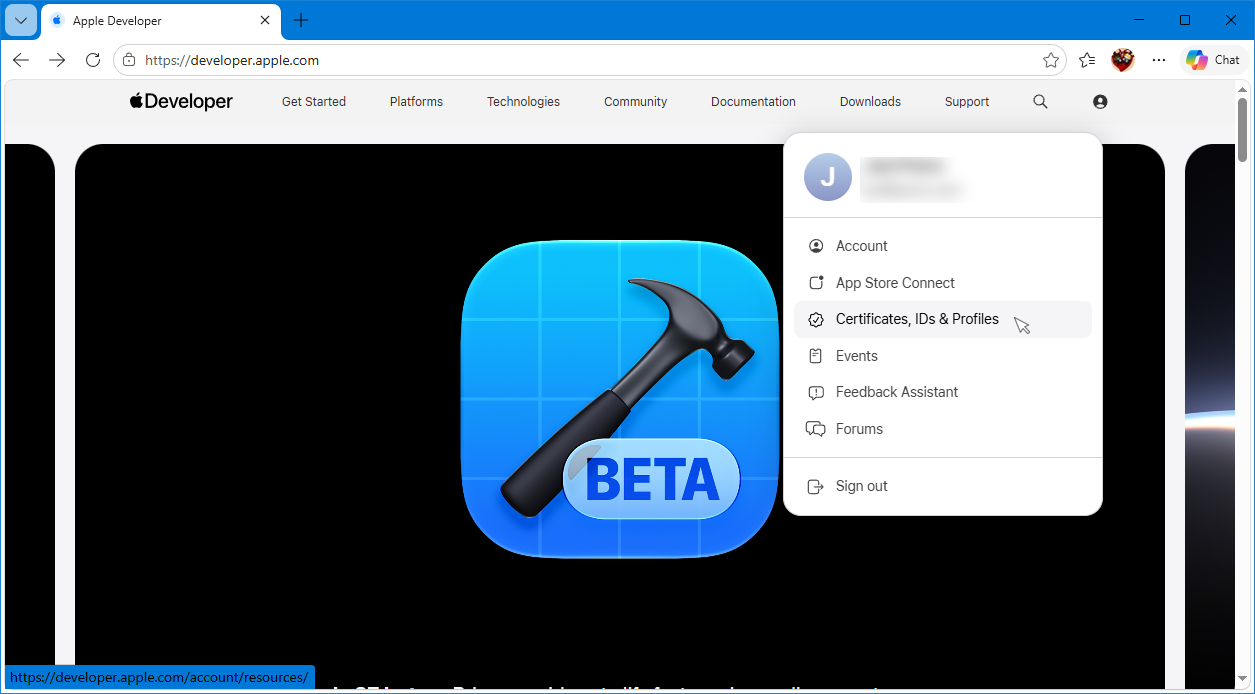The image size is (1255, 694).
Task: Click the Xcode BETA hammer image
Action: pos(620,399)
